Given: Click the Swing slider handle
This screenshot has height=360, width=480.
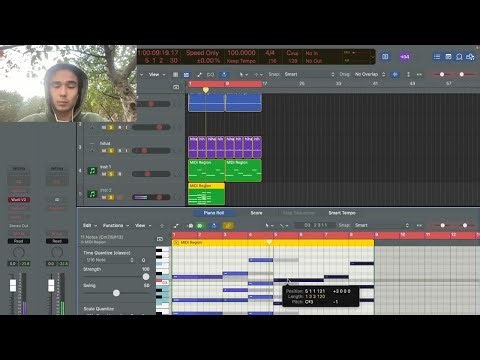Looking at the screenshot, I should tap(116, 293).
